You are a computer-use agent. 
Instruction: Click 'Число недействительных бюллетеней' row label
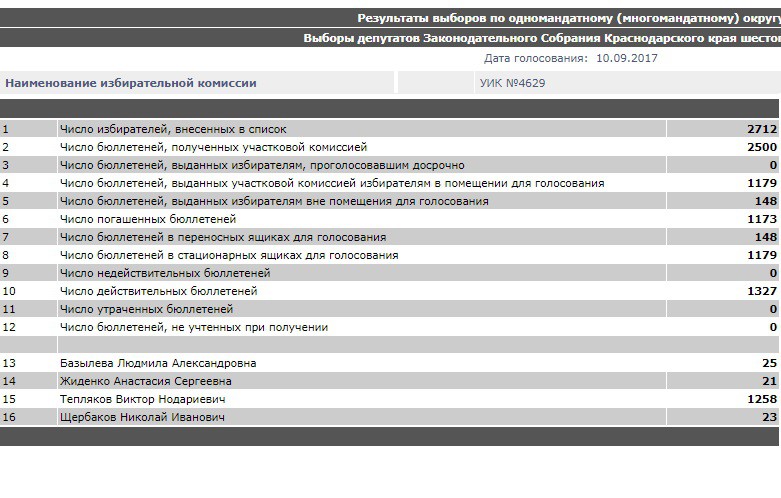[x=165, y=273]
